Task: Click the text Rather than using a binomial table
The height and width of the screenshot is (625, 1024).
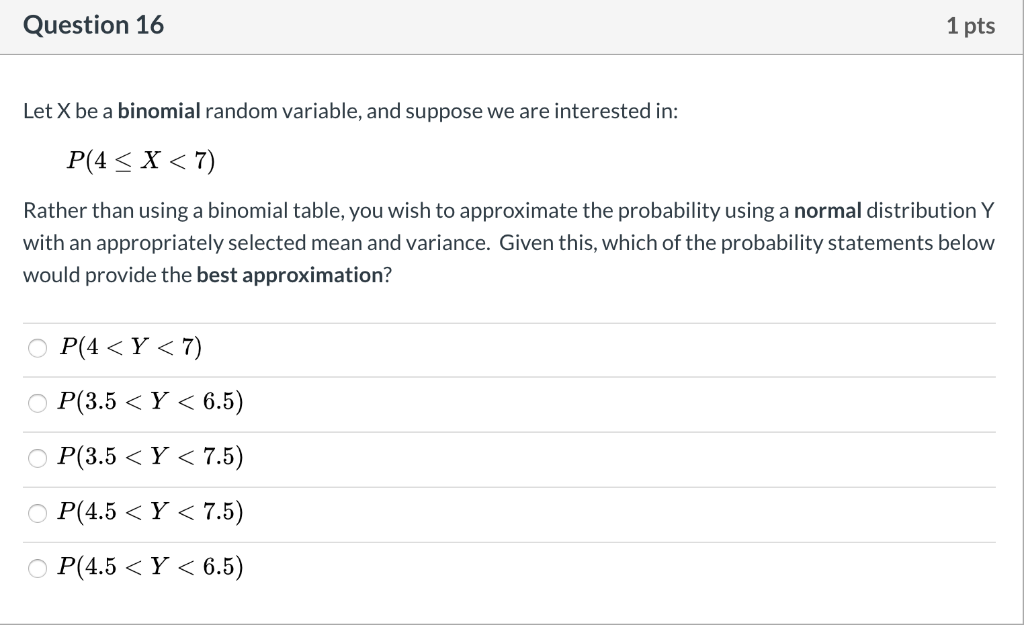Action: tap(183, 210)
